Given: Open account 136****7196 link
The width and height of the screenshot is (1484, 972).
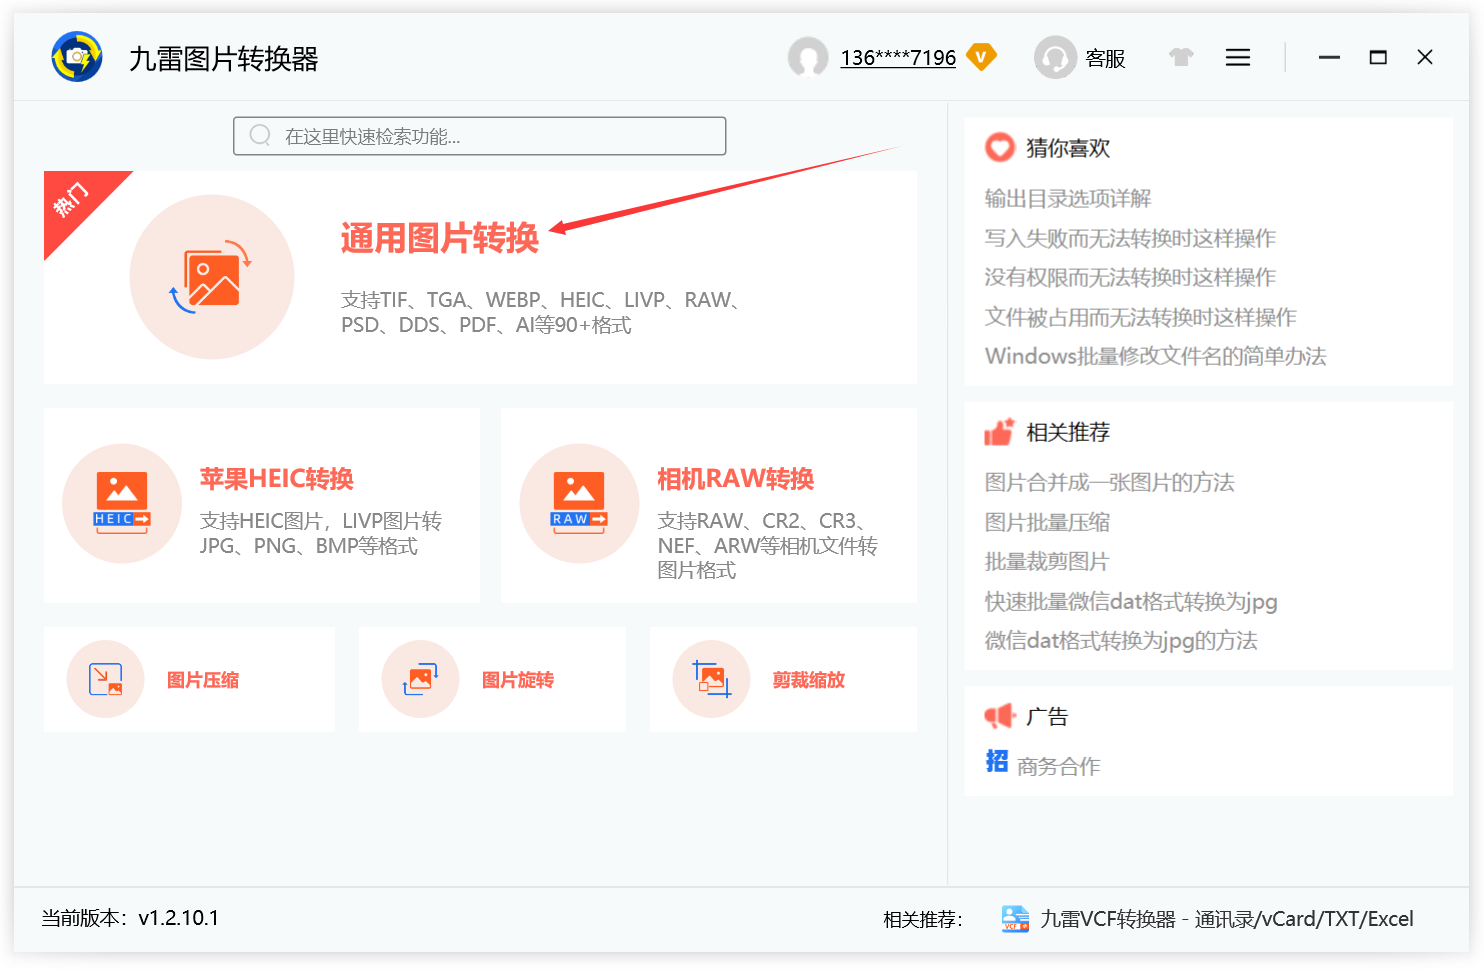Looking at the screenshot, I should coord(898,58).
